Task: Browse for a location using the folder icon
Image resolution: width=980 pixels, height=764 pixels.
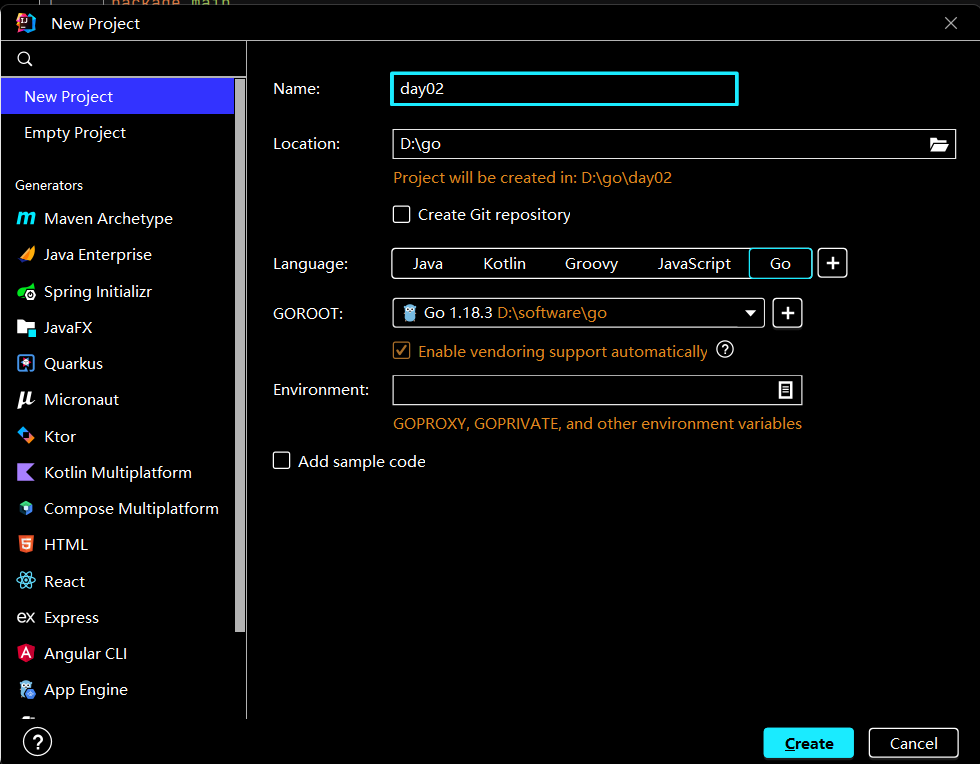Action: click(x=939, y=144)
